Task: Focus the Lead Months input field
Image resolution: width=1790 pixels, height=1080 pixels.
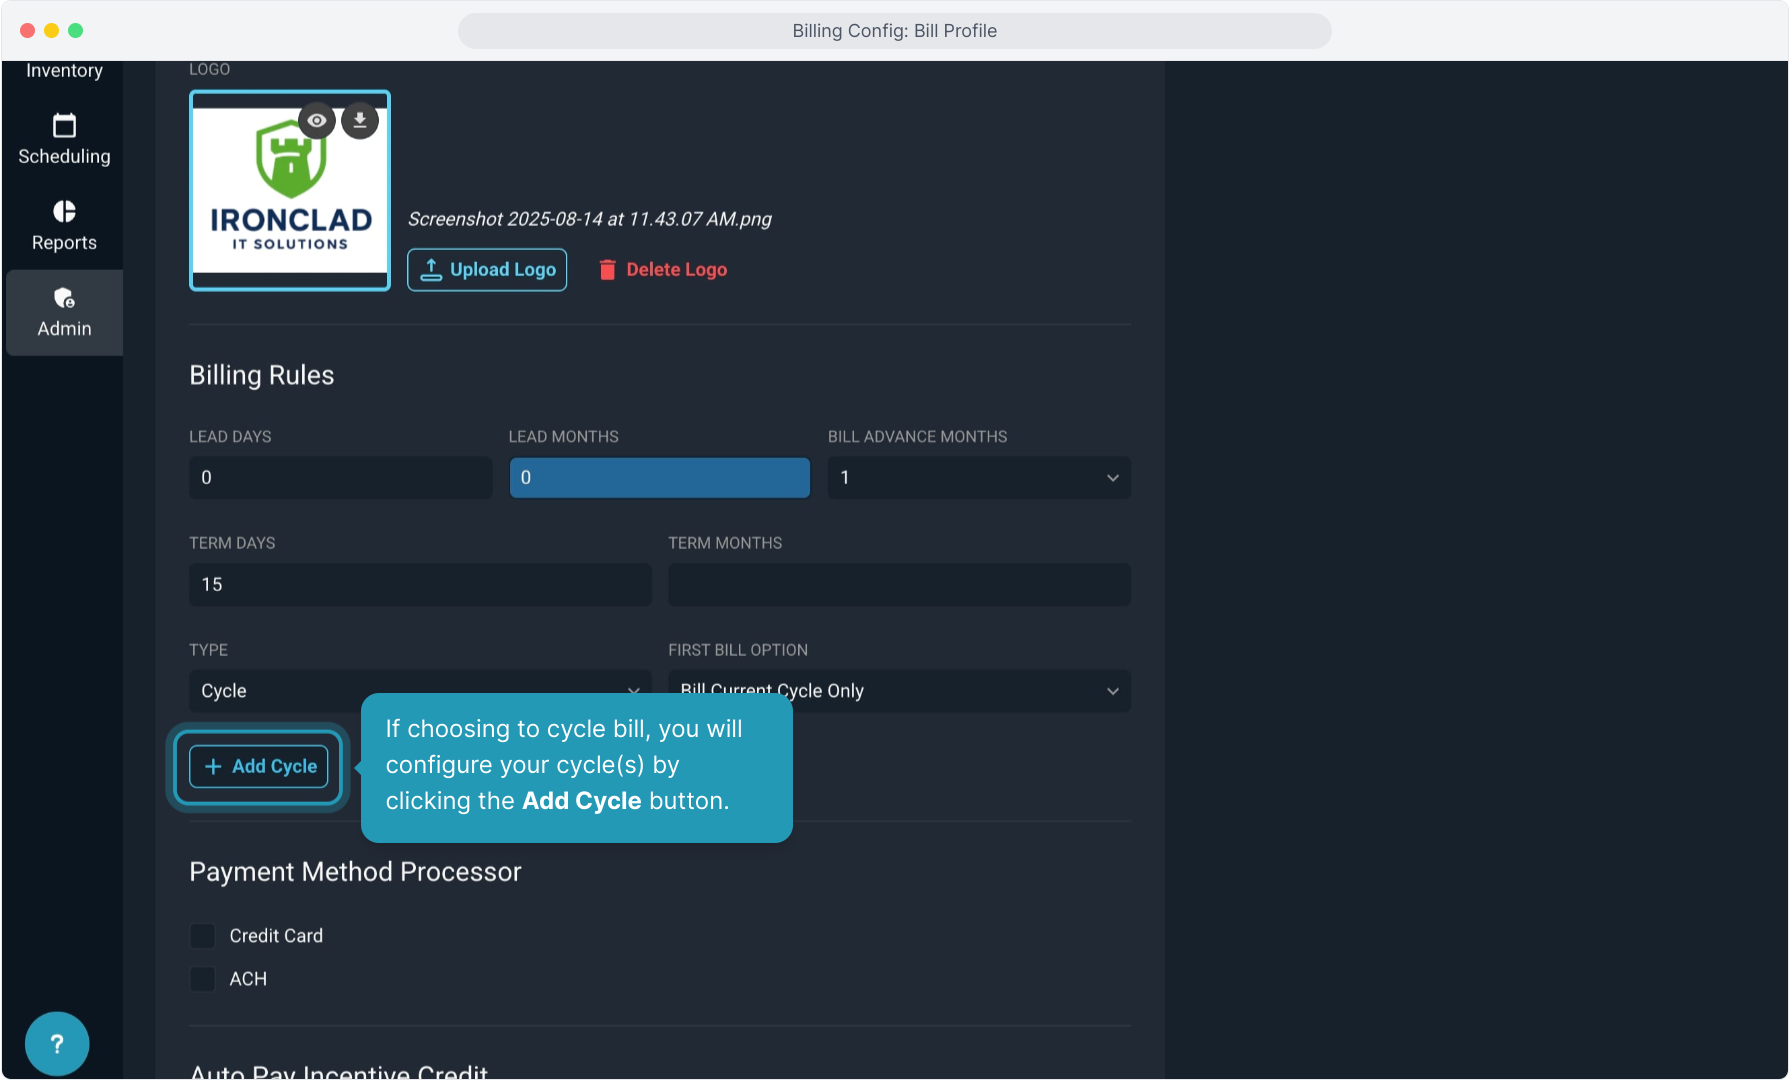Action: (659, 478)
